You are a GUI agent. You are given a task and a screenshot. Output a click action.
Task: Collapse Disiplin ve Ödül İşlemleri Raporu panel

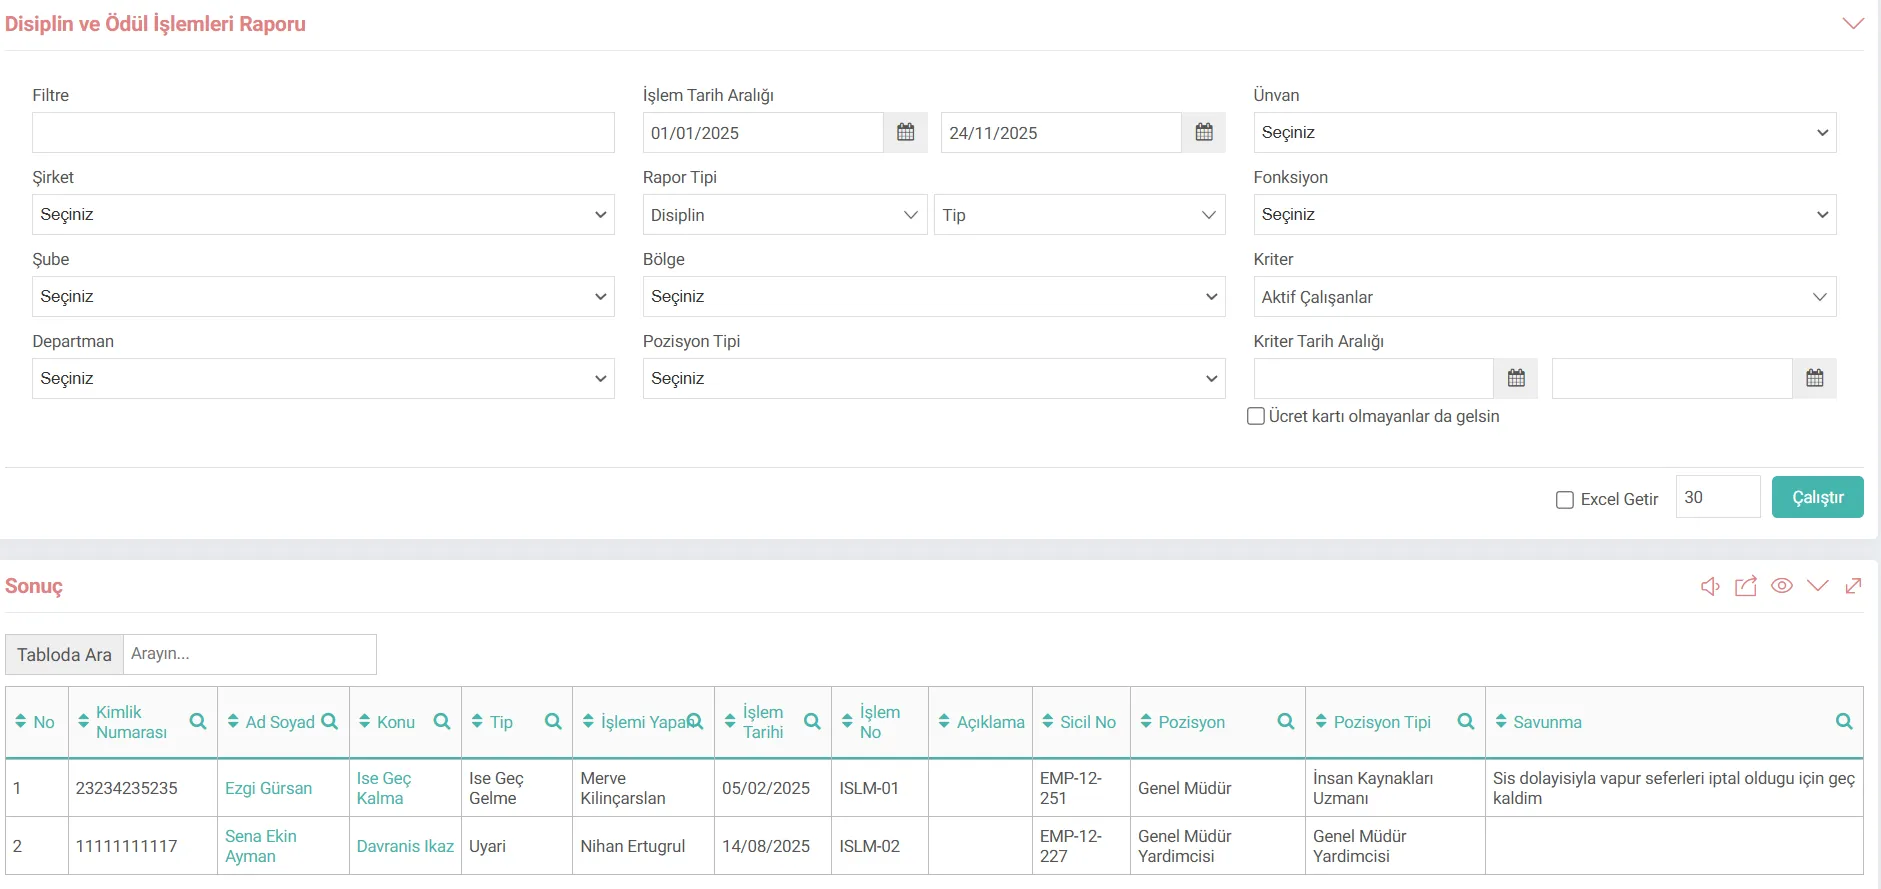tap(1852, 24)
